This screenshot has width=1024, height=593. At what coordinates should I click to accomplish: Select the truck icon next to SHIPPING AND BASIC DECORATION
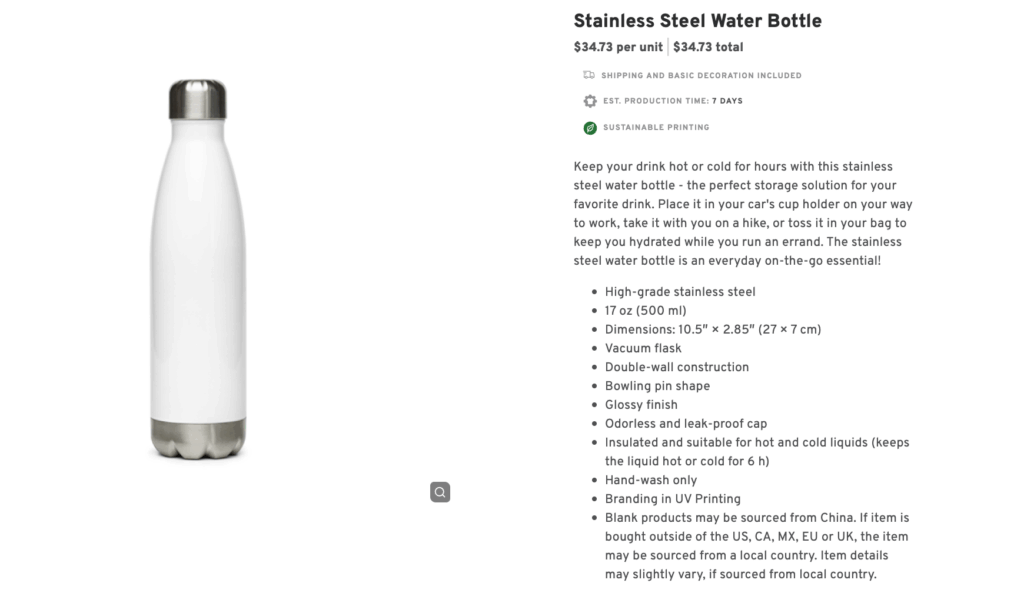tap(587, 74)
